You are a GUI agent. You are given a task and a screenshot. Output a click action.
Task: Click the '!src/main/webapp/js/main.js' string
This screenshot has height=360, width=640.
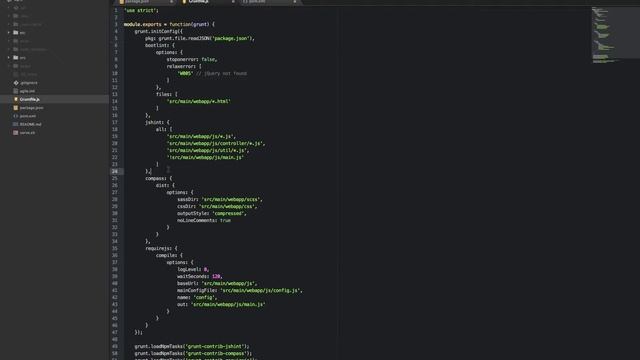coord(205,158)
